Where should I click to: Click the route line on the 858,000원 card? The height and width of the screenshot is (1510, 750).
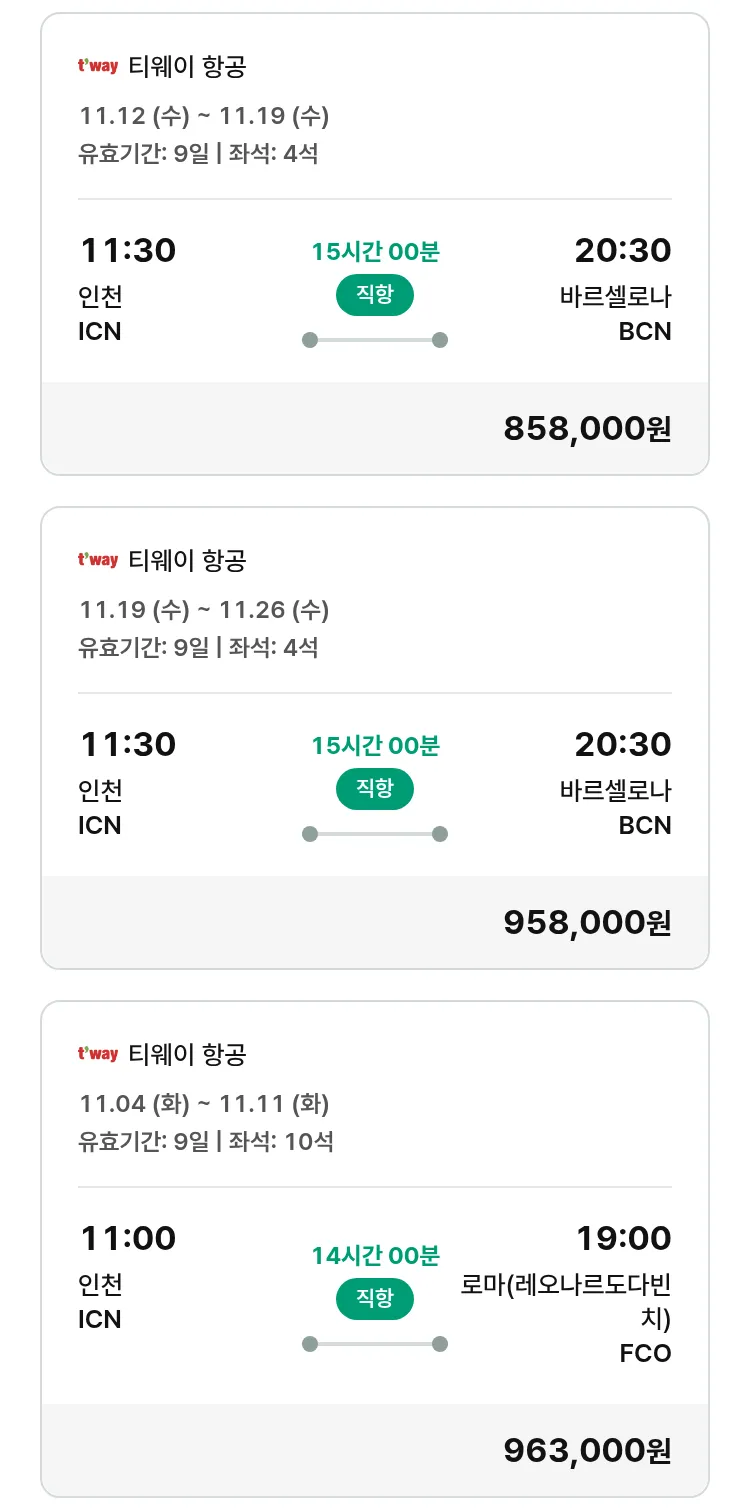click(x=374, y=340)
